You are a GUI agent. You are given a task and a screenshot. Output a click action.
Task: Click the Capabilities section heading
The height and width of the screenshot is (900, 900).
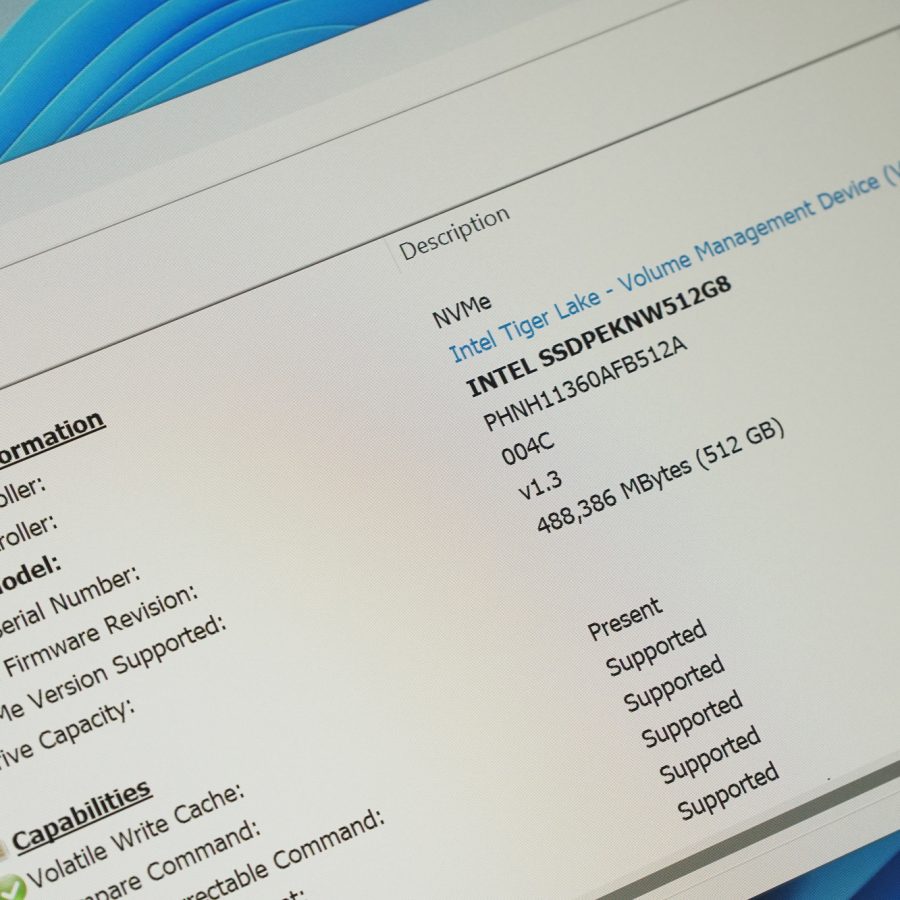[82, 816]
